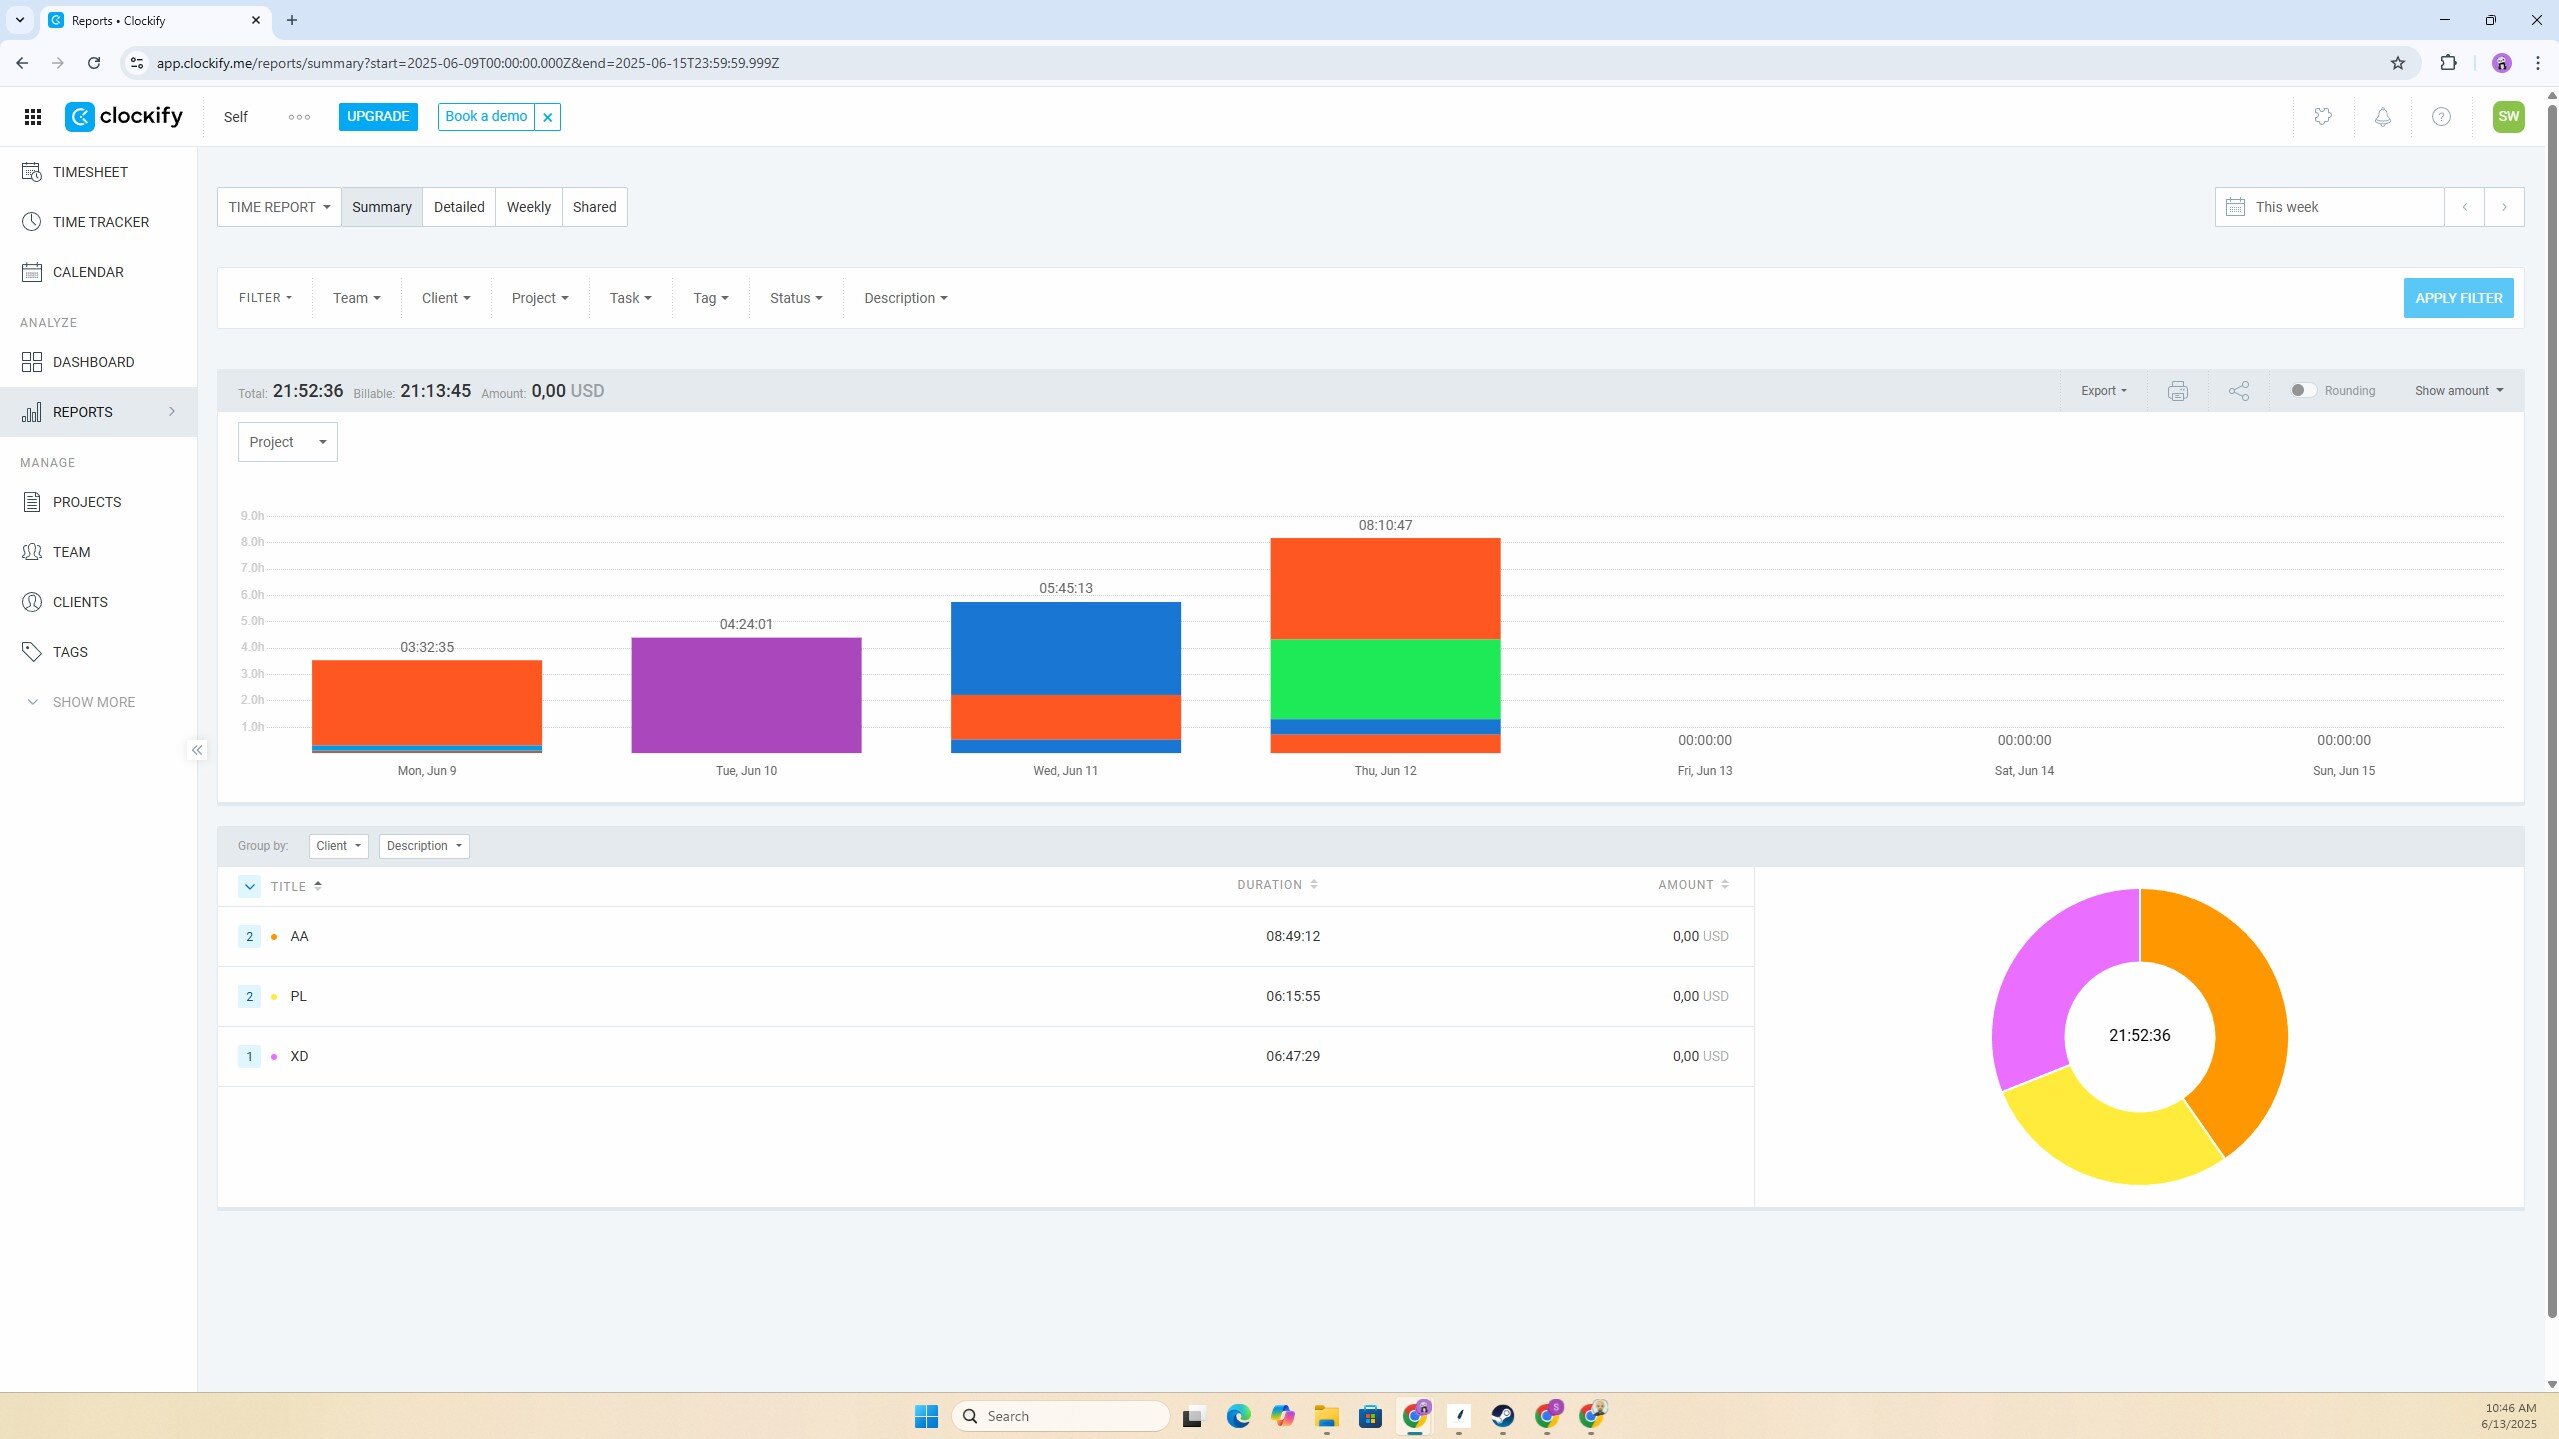
Task: Open the help question mark icon
Action: click(x=2441, y=117)
